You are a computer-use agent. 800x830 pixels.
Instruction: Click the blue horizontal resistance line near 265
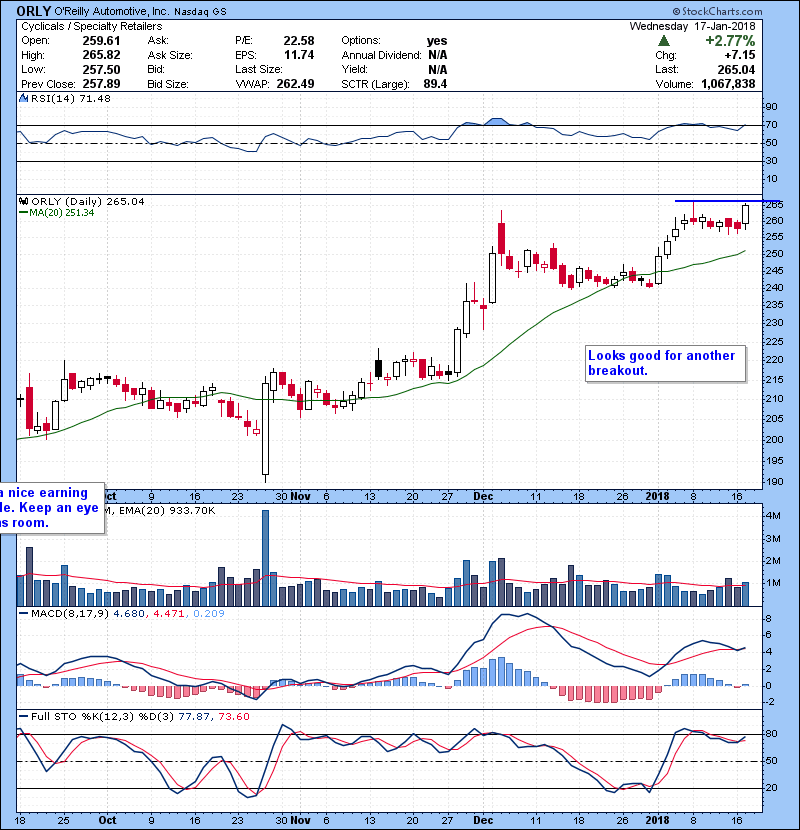(x=726, y=201)
